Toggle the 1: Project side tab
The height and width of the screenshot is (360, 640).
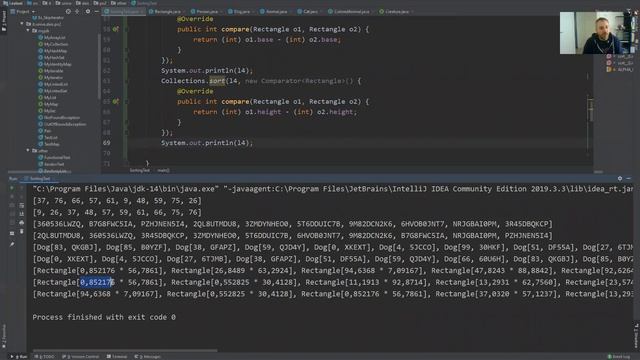[4, 21]
